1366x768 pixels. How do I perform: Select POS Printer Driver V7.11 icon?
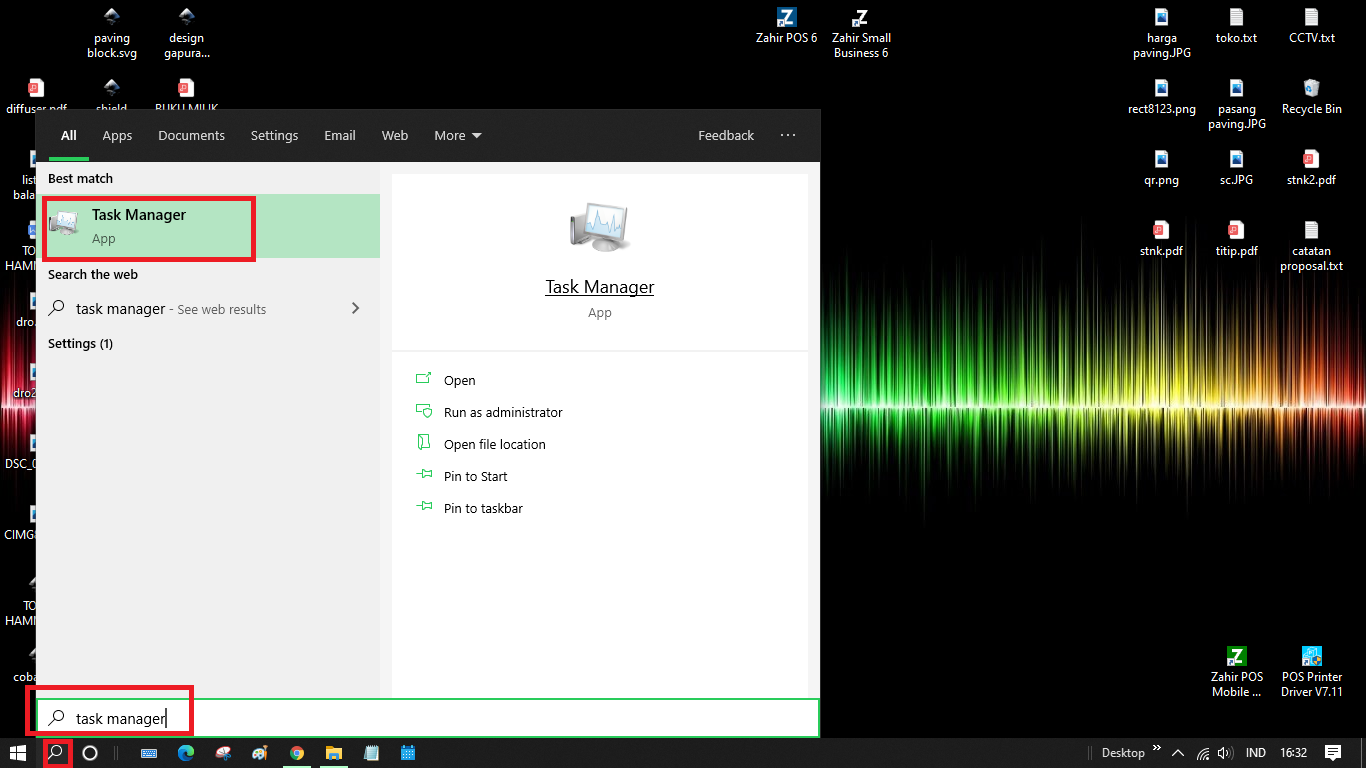point(1311,672)
